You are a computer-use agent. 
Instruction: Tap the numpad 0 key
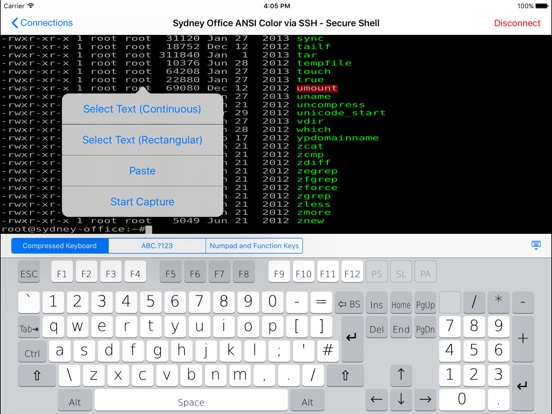coord(462,400)
